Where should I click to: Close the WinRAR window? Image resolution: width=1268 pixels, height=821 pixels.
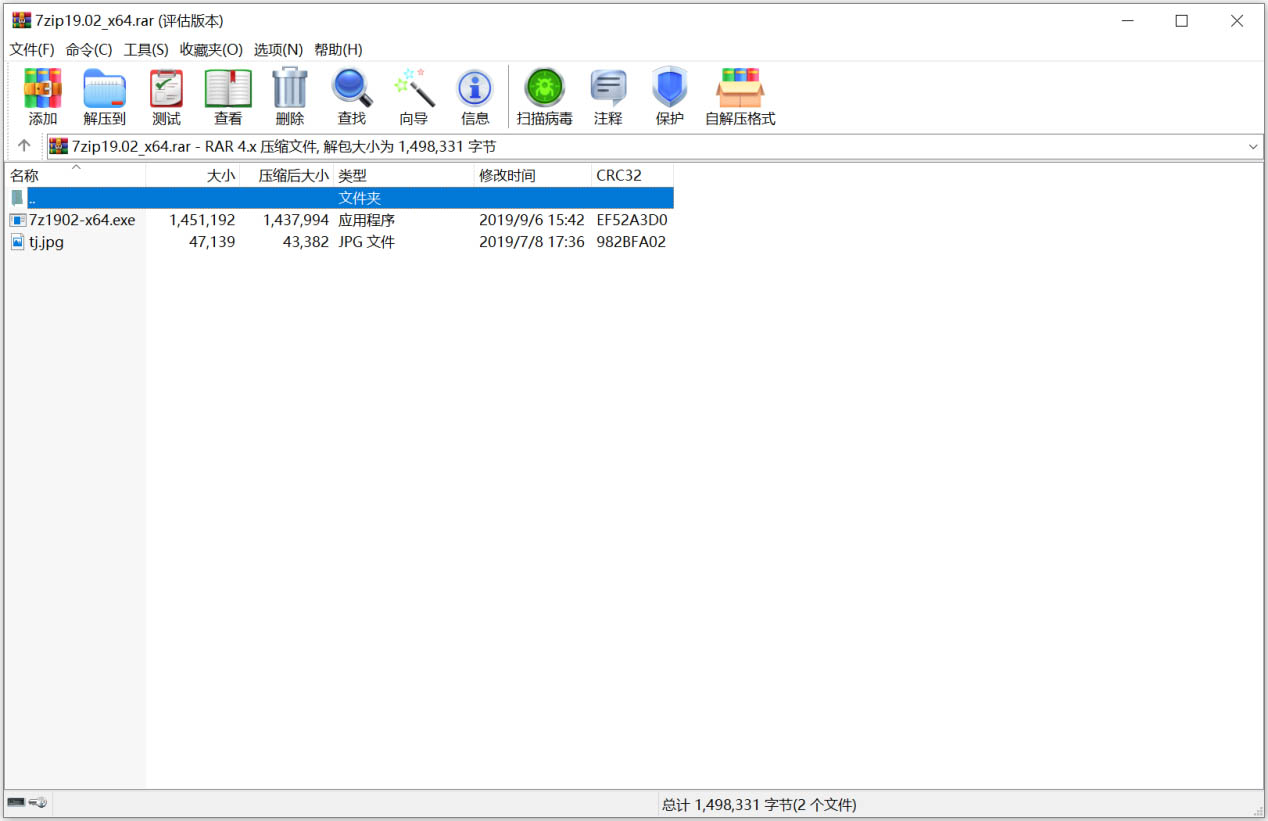point(1237,21)
